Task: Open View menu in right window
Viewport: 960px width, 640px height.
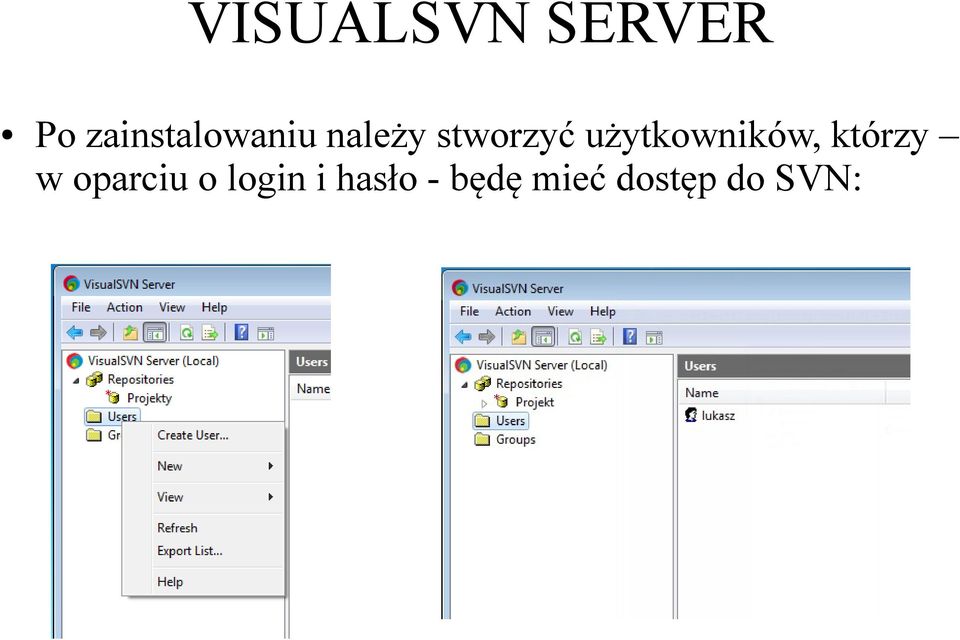Action: click(x=560, y=311)
